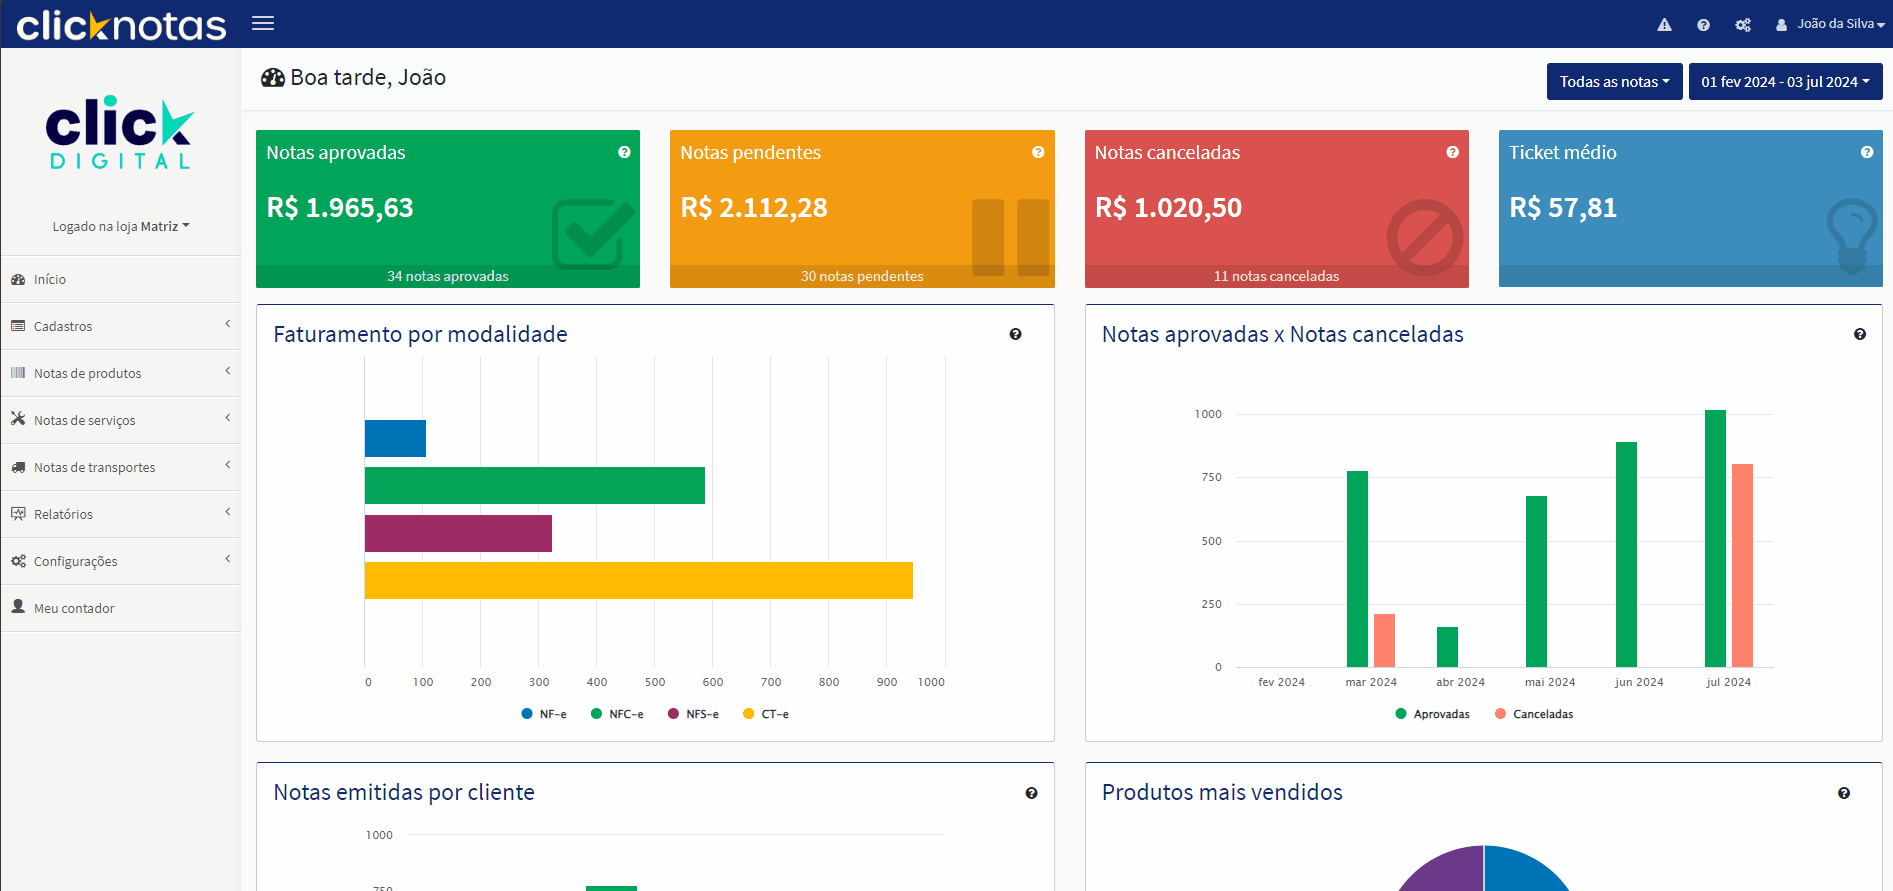
Task: Toggle CT-e legend series
Action: tap(766, 714)
